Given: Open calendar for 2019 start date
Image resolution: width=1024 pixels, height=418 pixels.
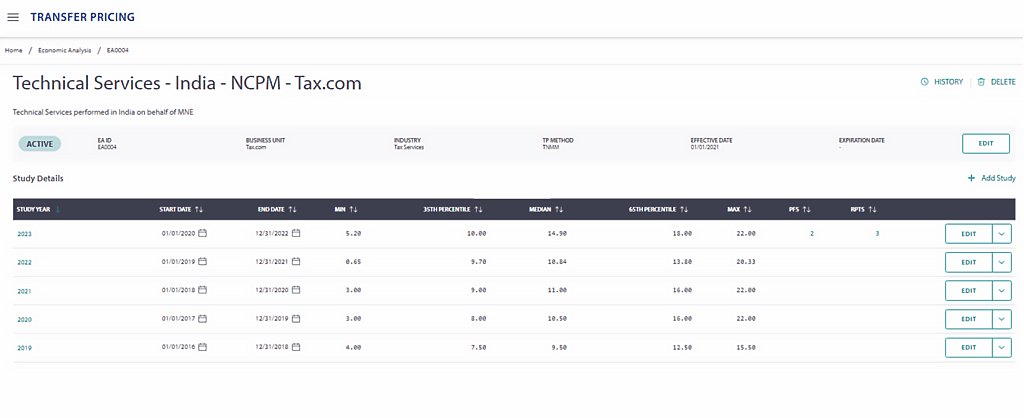Looking at the screenshot, I should click(x=203, y=348).
